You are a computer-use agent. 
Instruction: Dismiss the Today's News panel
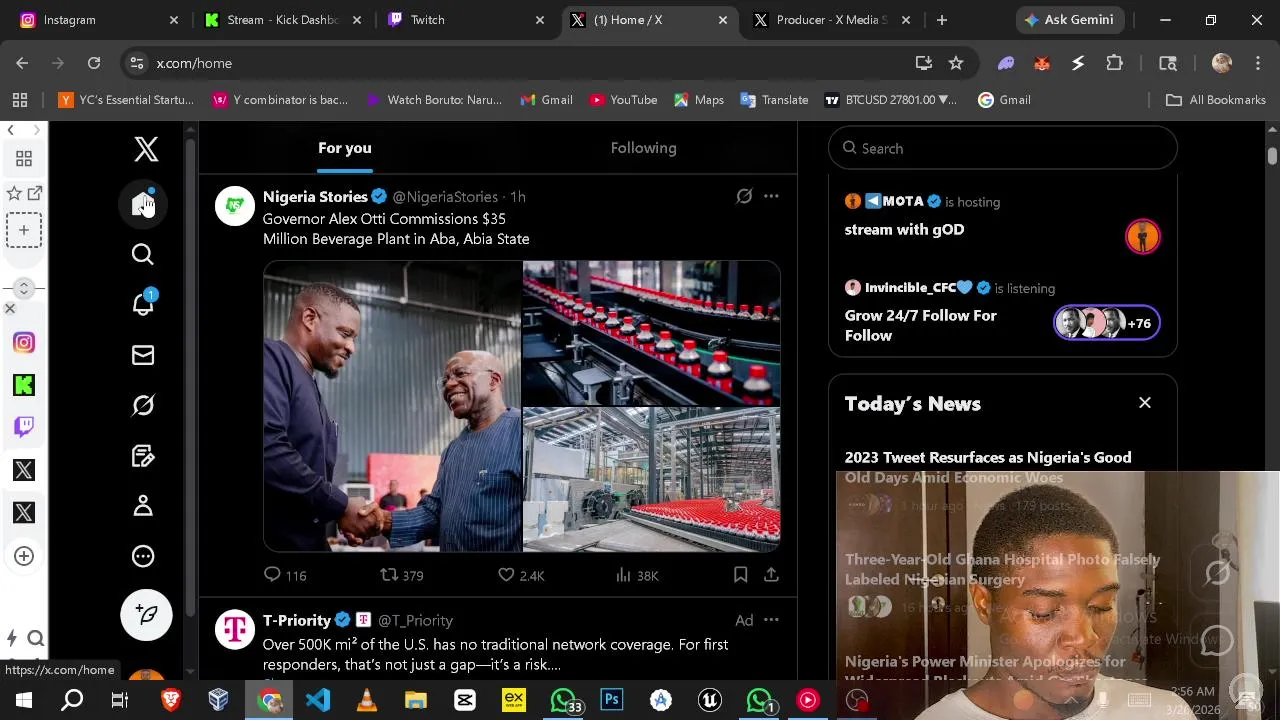[1145, 403]
